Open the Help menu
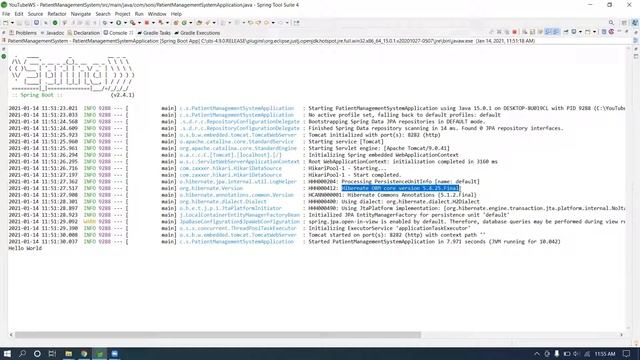This screenshot has height=360, width=640. (x=176, y=14)
